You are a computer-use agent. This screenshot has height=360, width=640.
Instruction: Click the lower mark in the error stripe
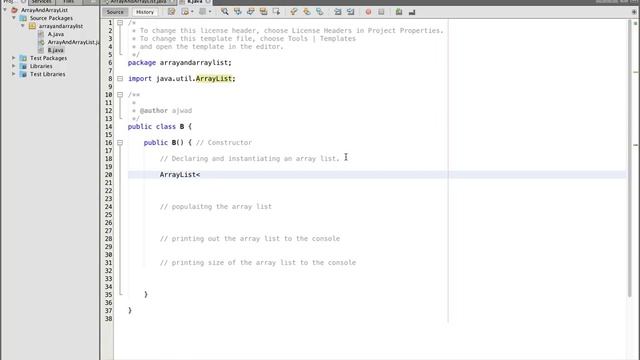pyautogui.click(x=636, y=145)
